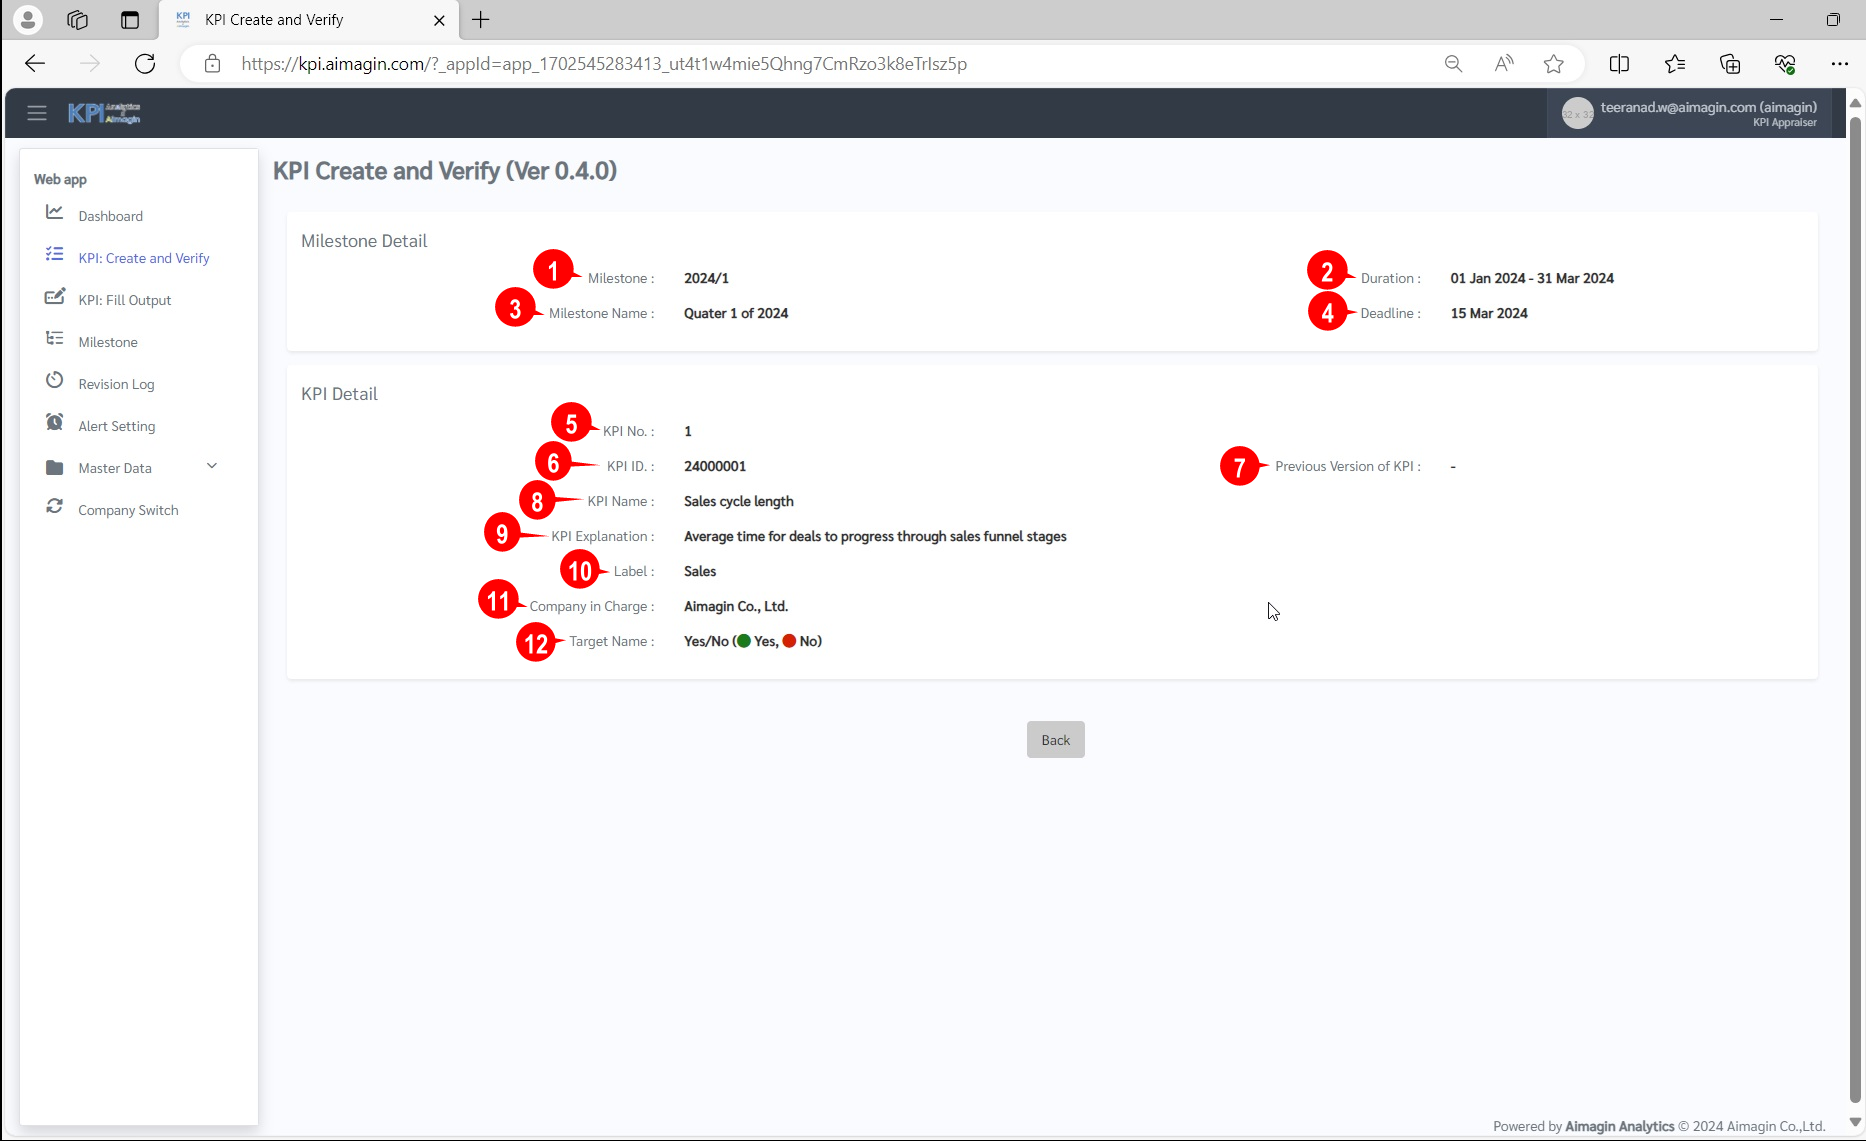Add this page to browser favorites

(x=1553, y=64)
